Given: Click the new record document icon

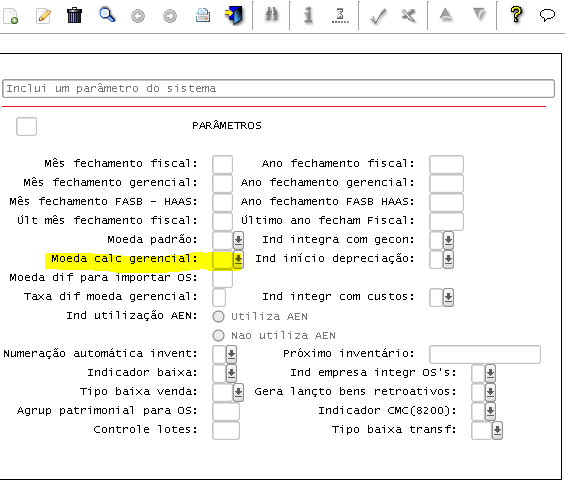Looking at the screenshot, I should click(x=10, y=16).
